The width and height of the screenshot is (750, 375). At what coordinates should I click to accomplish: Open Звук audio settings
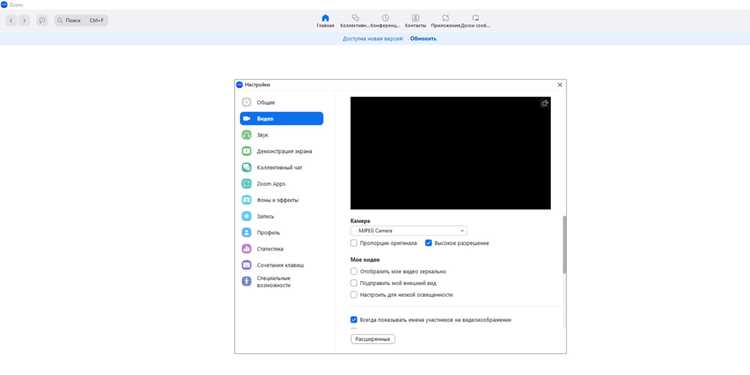click(281, 135)
